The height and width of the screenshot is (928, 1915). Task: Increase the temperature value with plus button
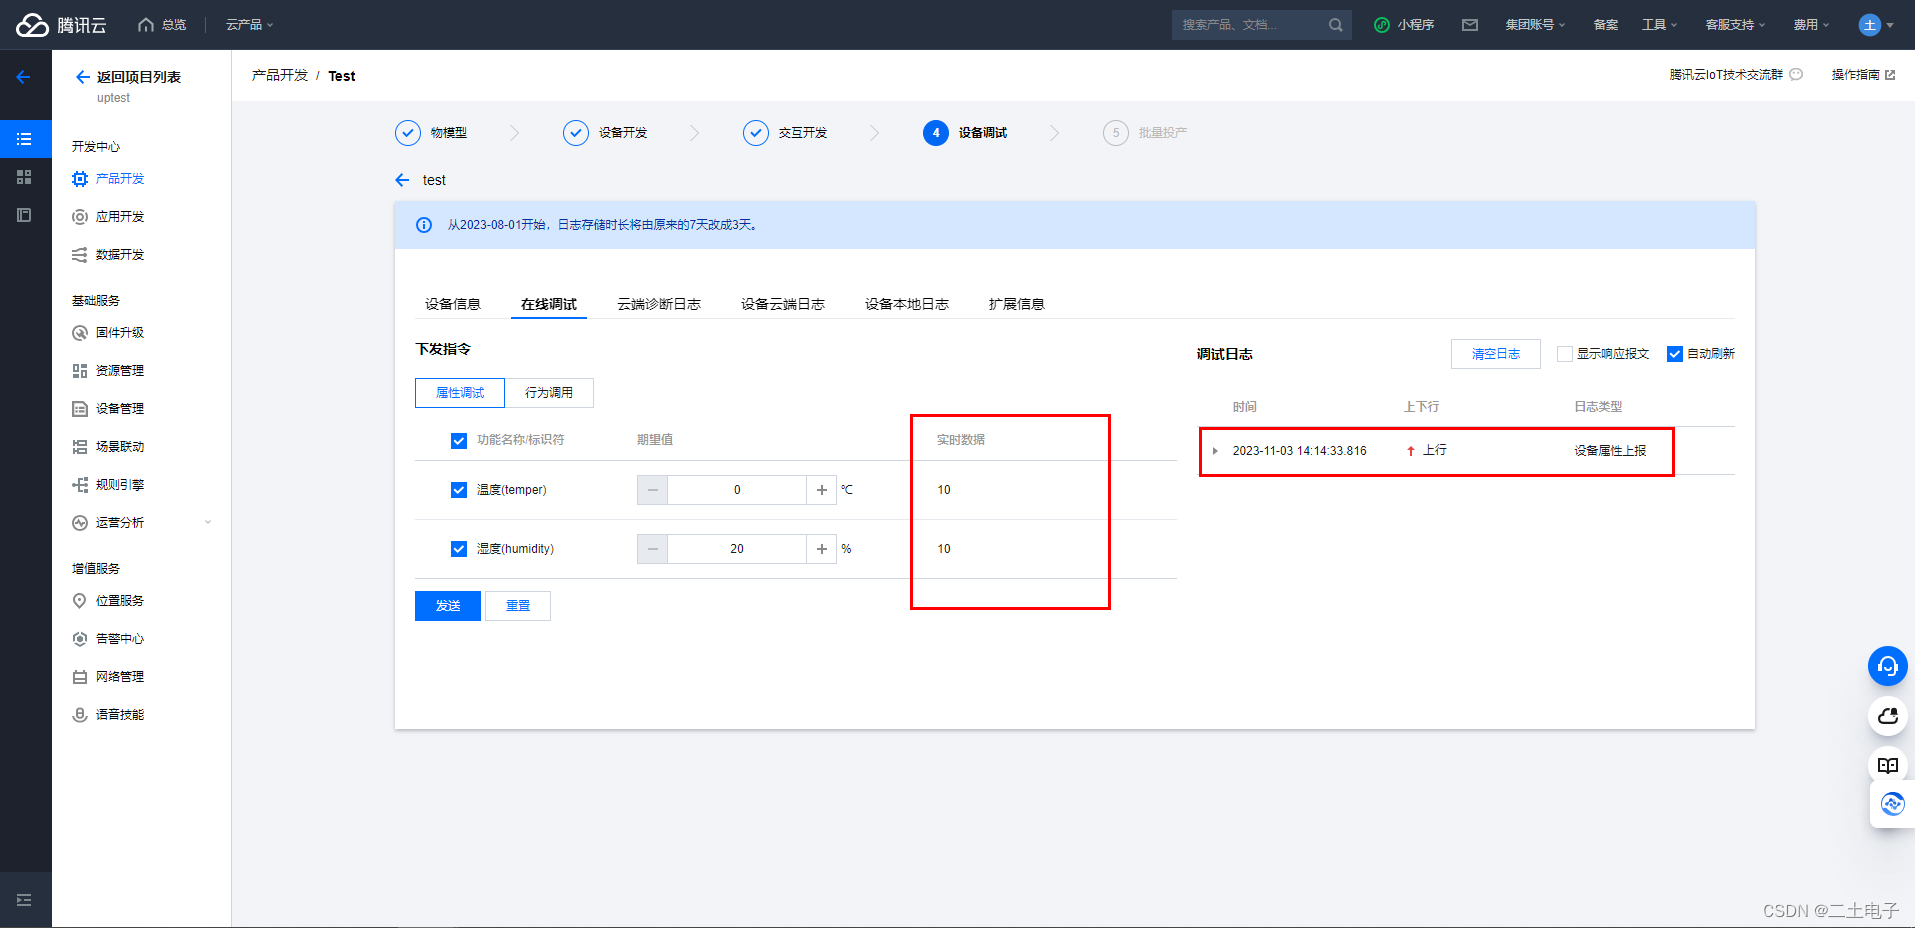(822, 490)
